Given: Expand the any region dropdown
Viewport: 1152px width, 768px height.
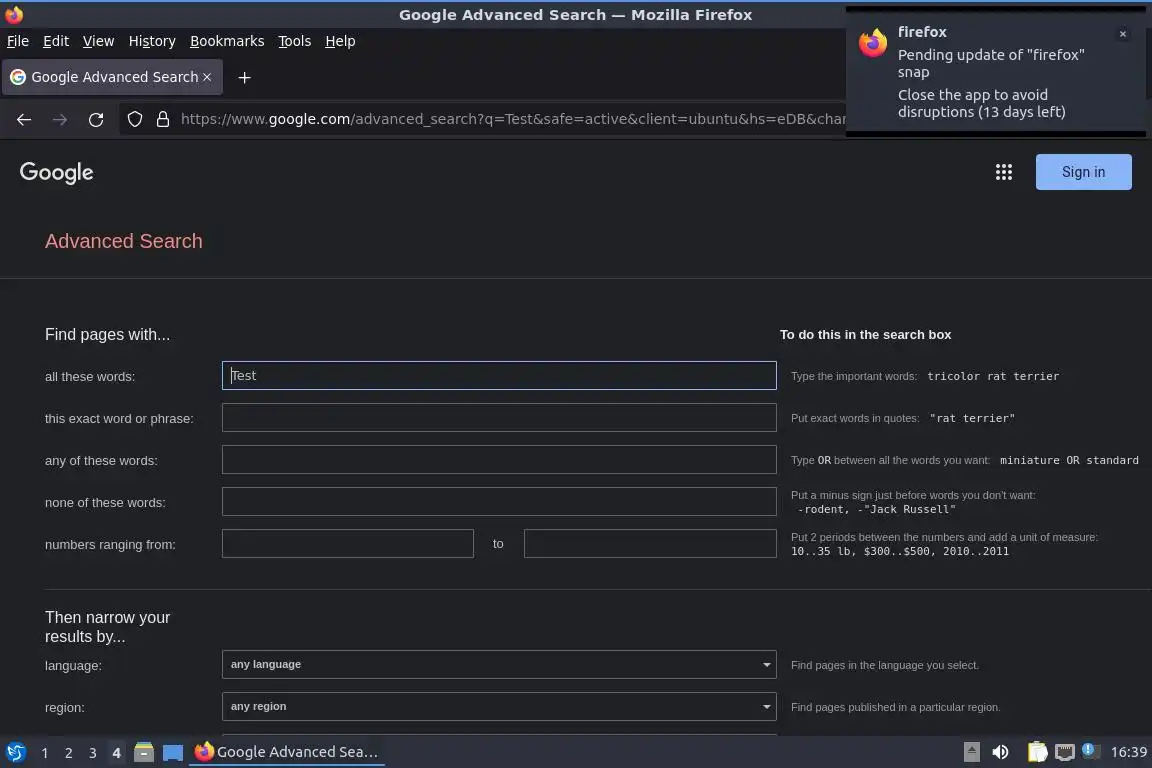Looking at the screenshot, I should coord(499,706).
